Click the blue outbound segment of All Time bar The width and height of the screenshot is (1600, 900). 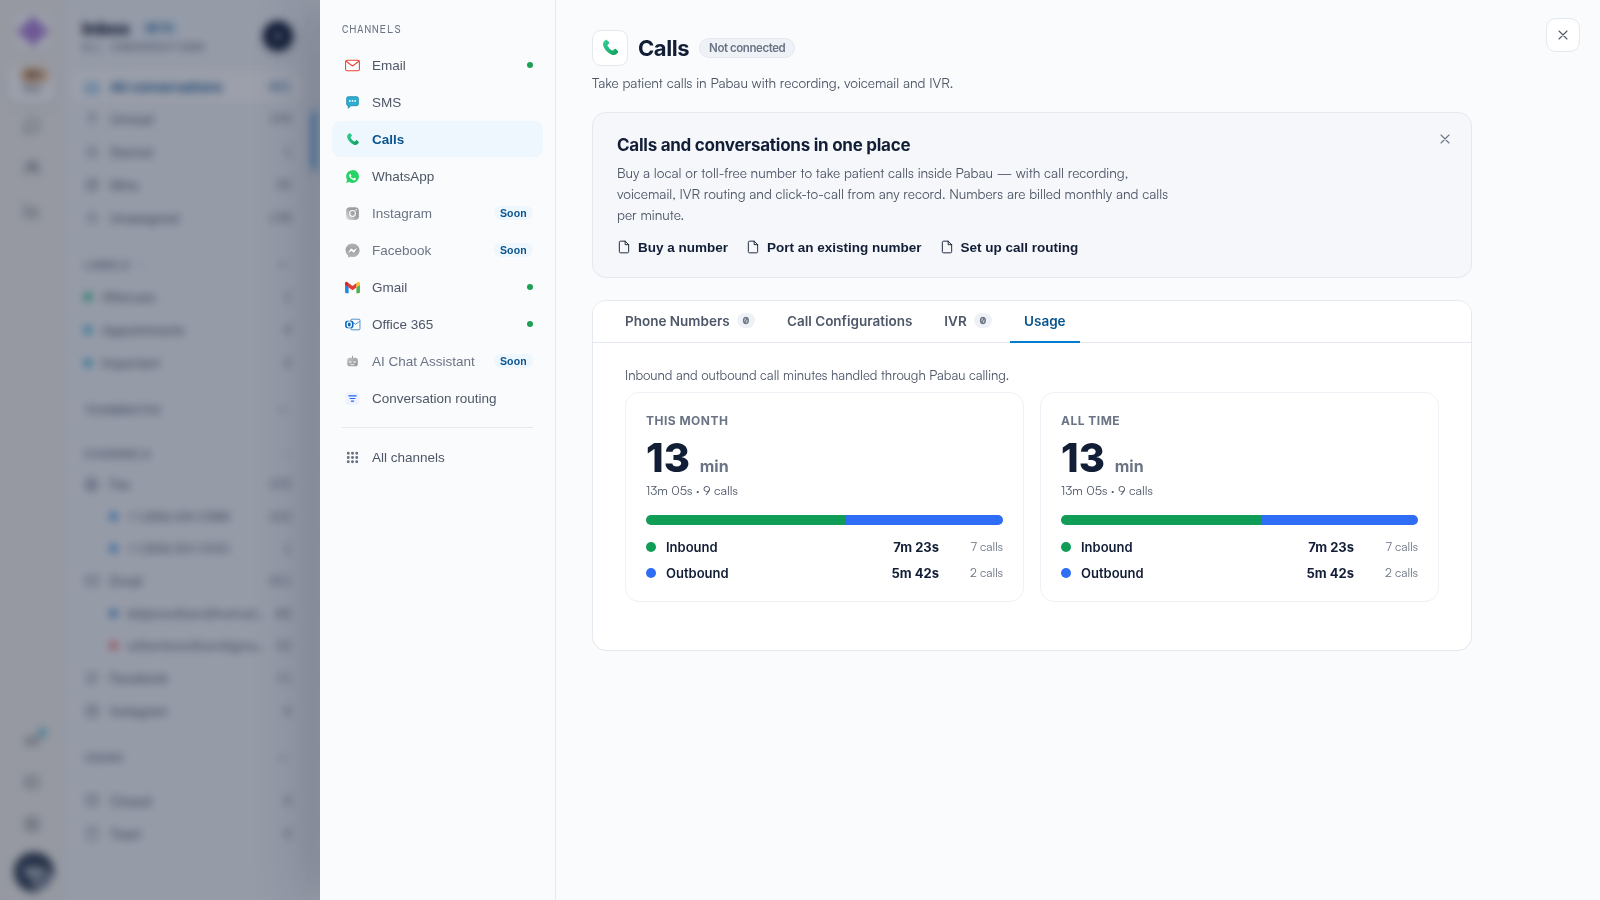(x=1339, y=520)
